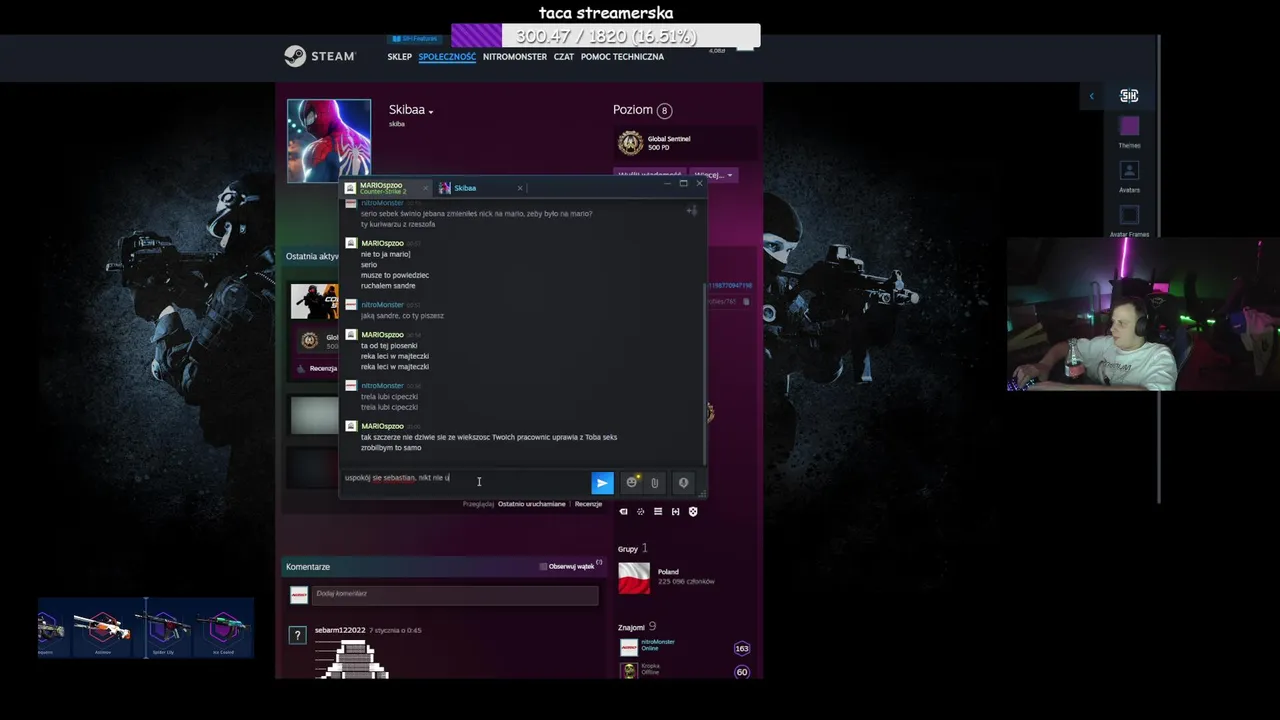Open the Avatar Frames option

click(1129, 220)
